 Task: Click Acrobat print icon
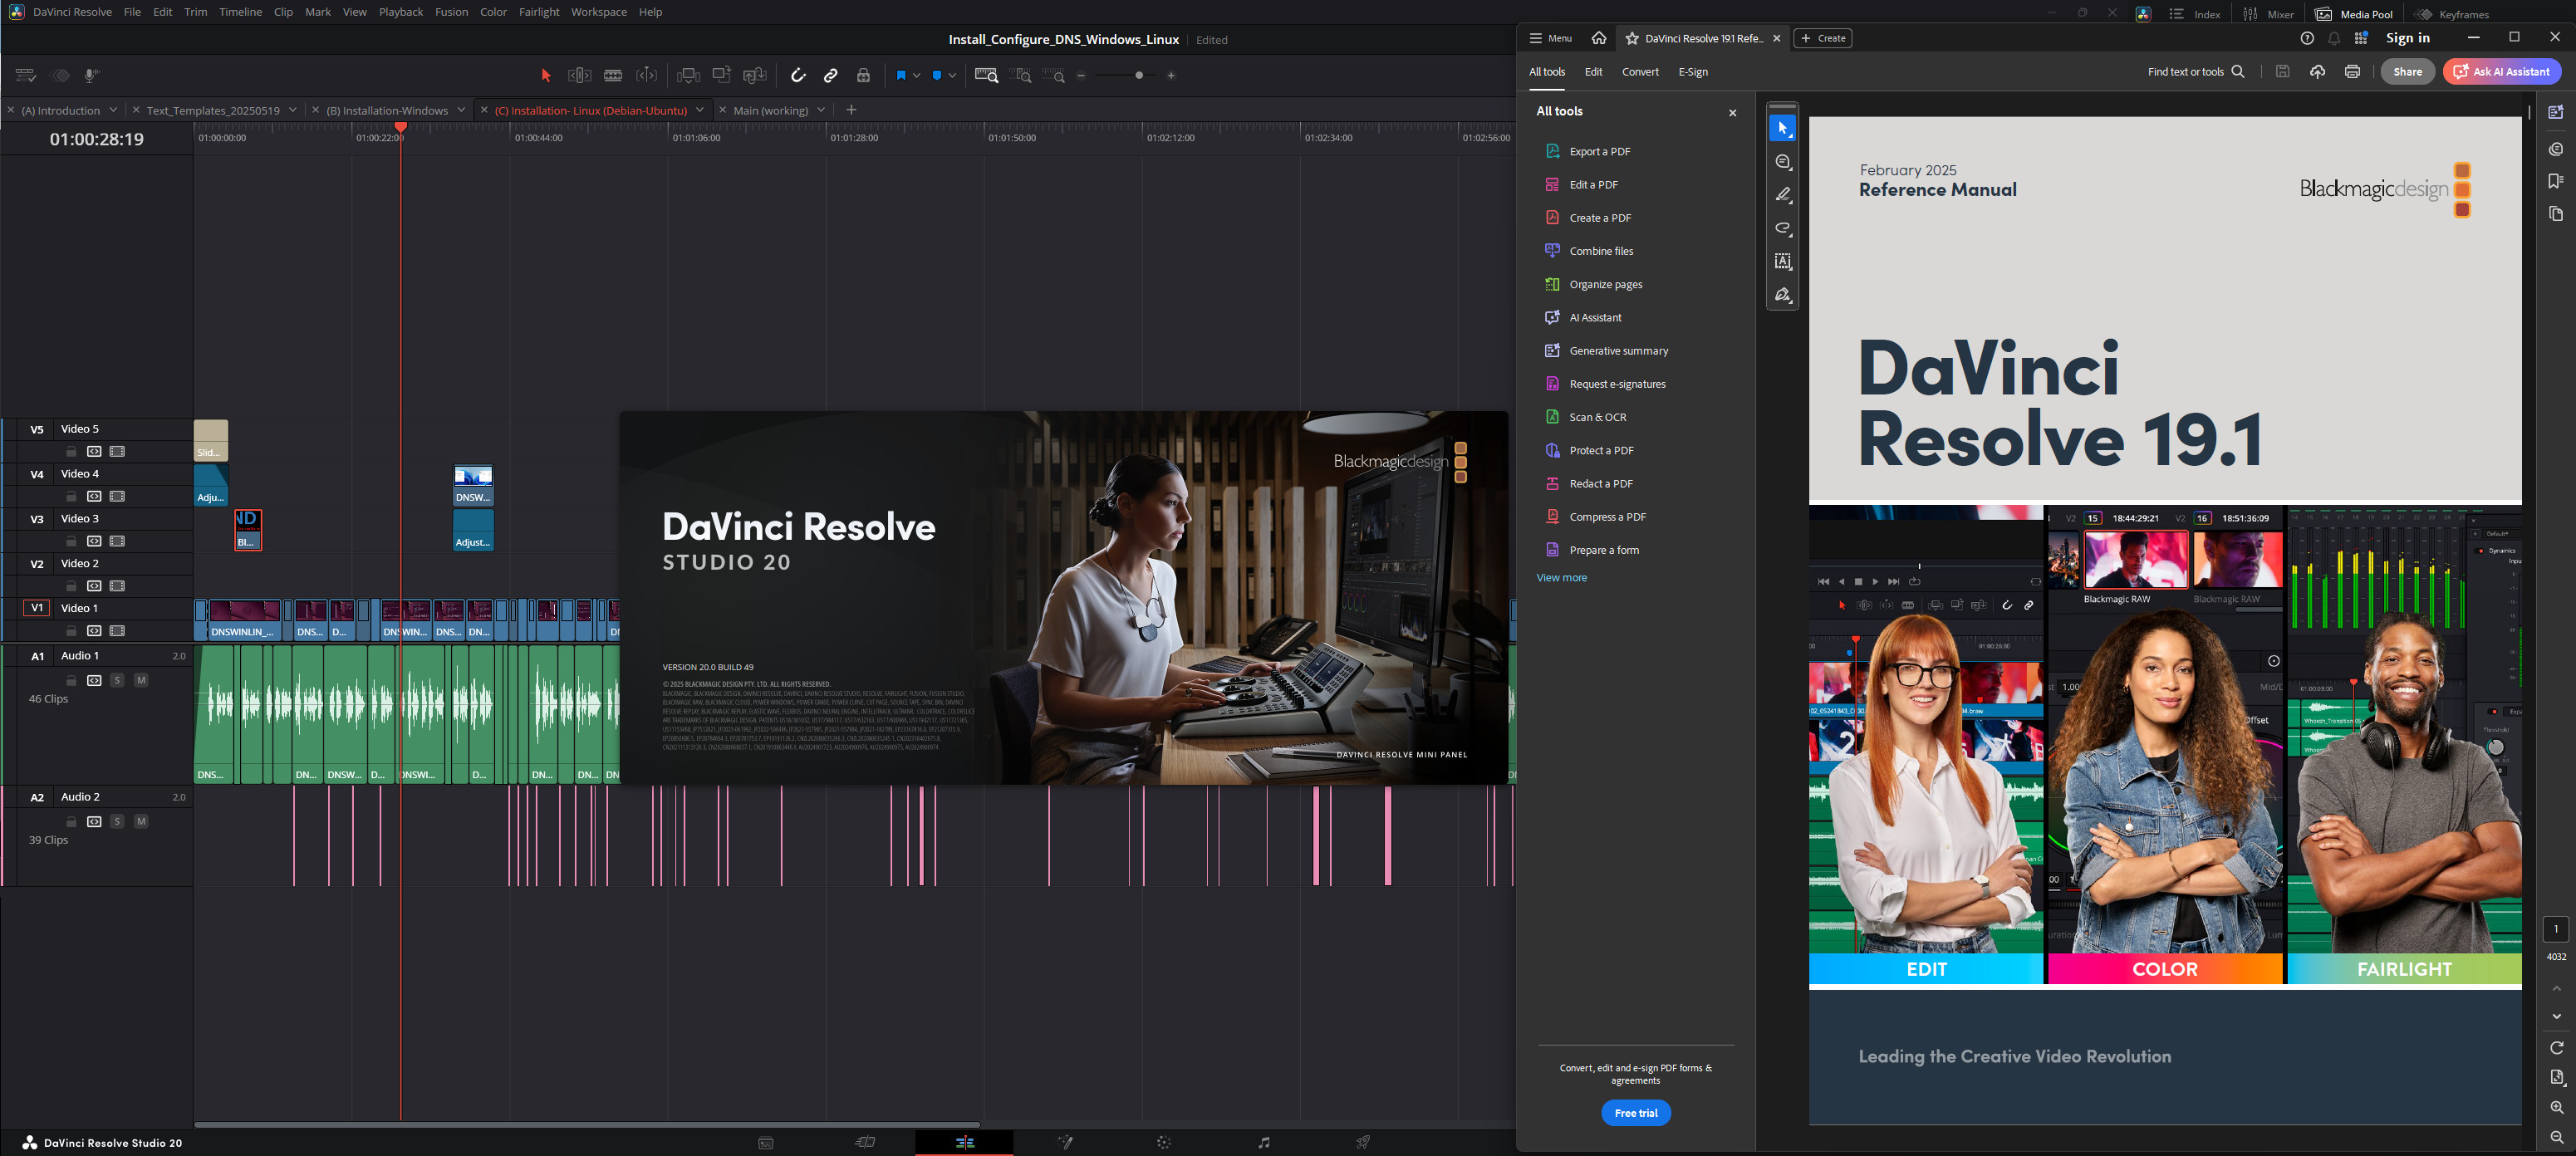(2352, 71)
